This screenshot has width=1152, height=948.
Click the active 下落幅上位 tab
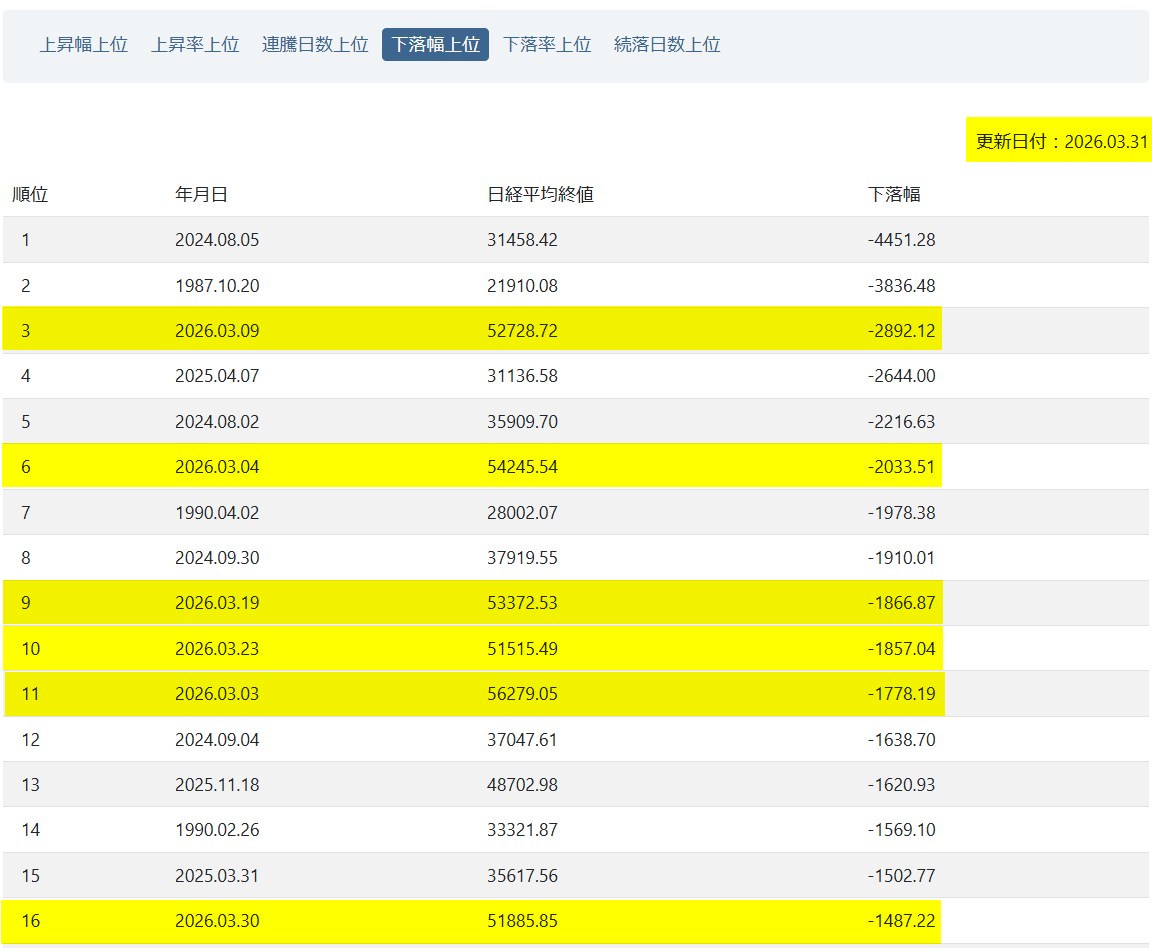[435, 45]
